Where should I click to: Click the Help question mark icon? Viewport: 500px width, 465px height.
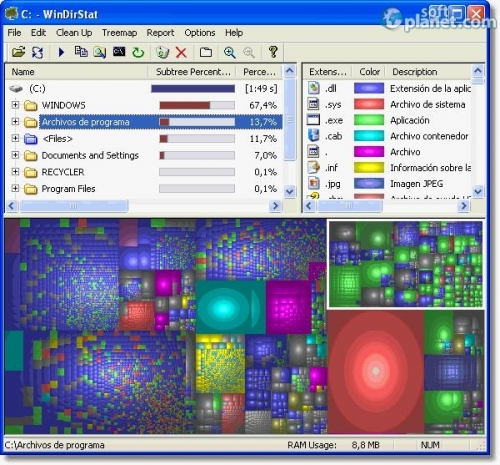pyautogui.click(x=273, y=52)
